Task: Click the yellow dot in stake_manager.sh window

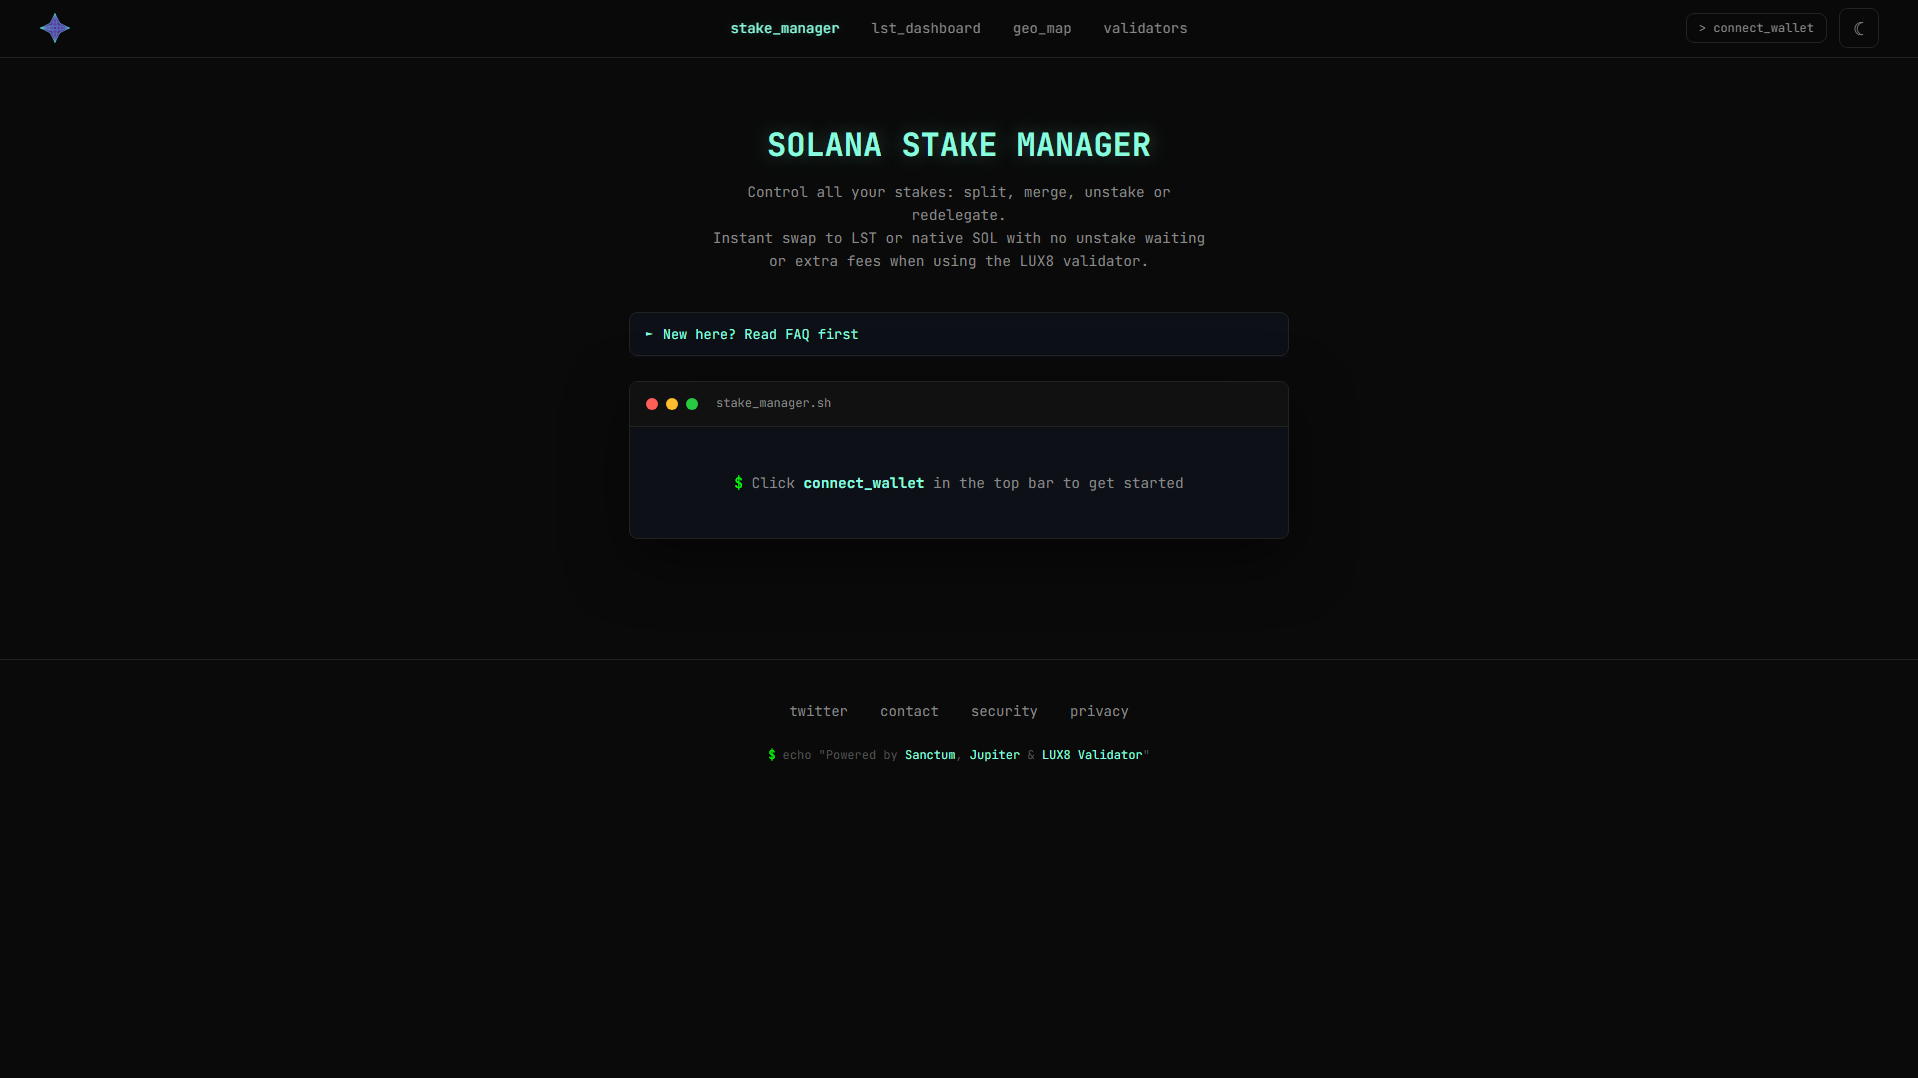Action: pos(672,404)
